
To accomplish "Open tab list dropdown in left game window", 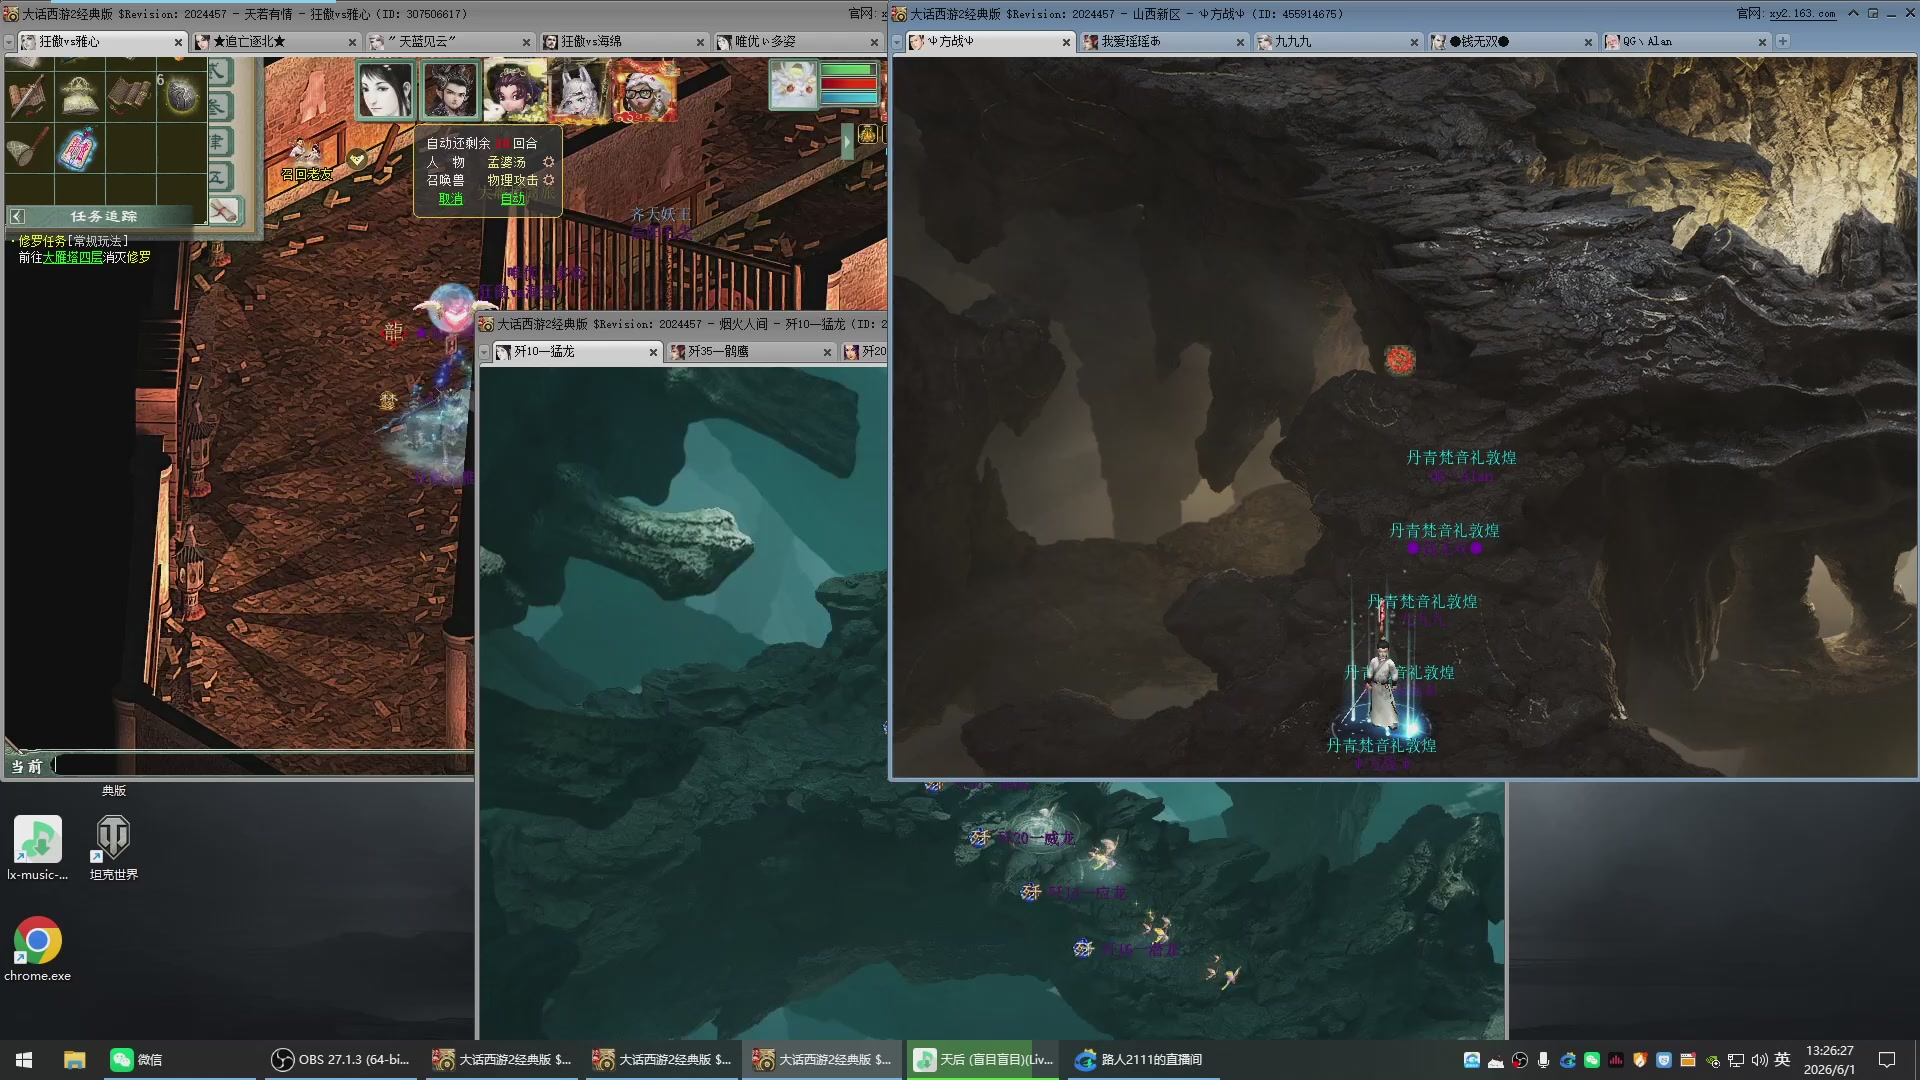I will point(9,42).
